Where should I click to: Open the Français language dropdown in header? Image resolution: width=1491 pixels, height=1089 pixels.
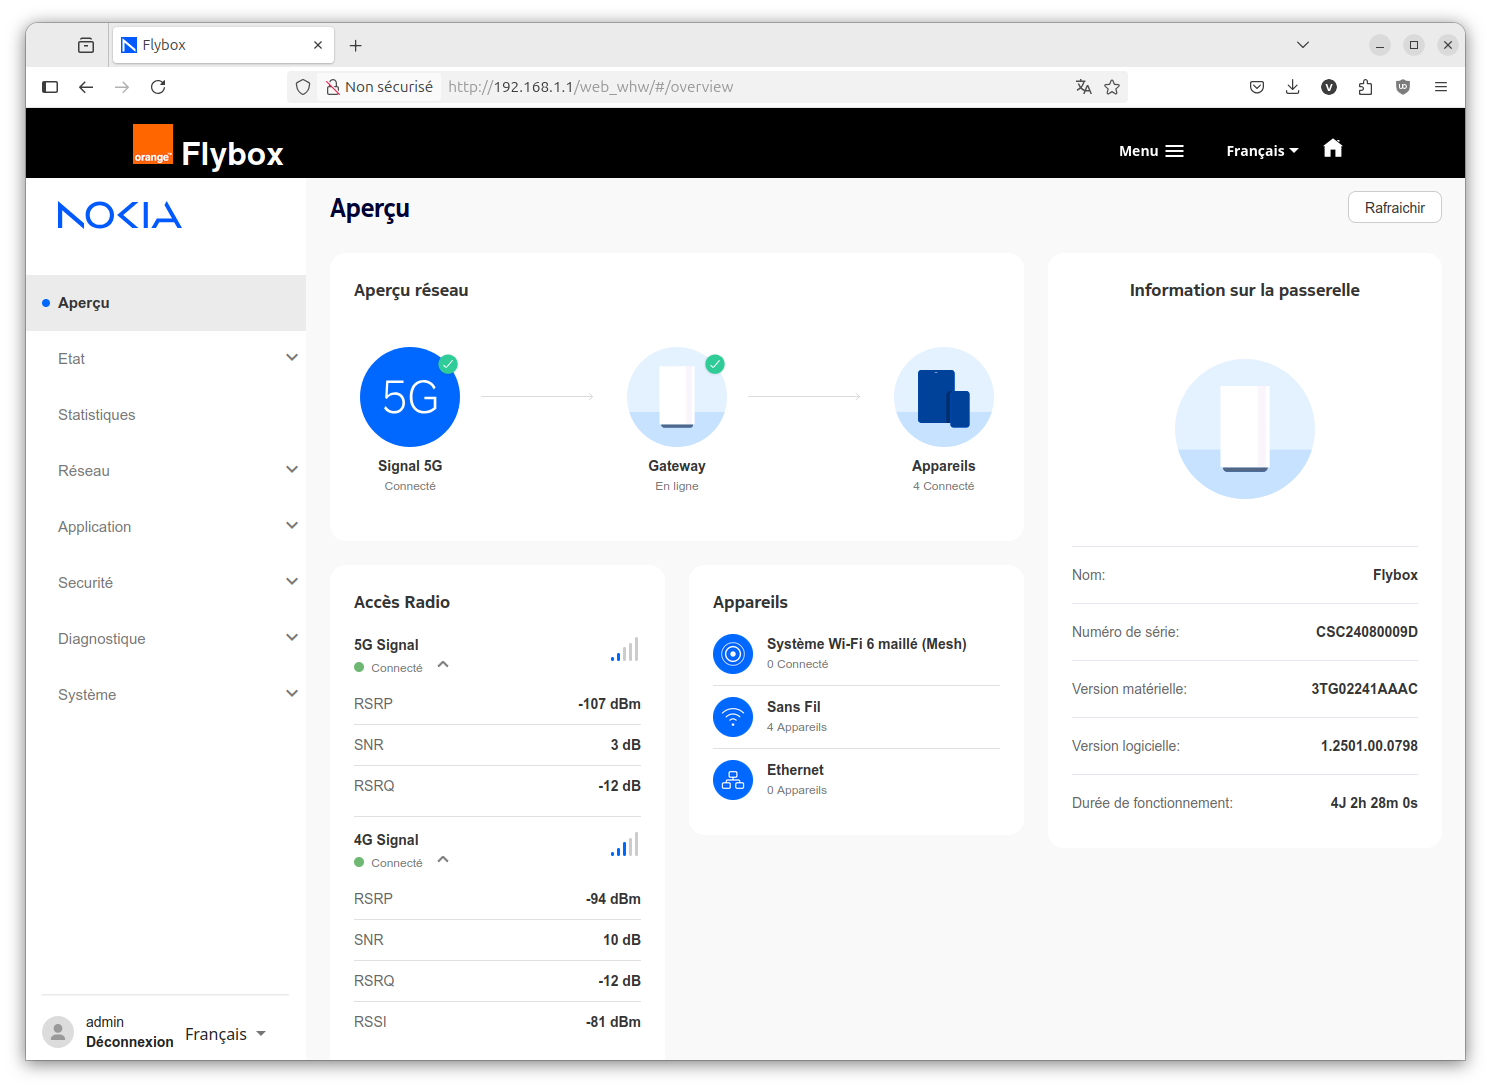pyautogui.click(x=1262, y=151)
